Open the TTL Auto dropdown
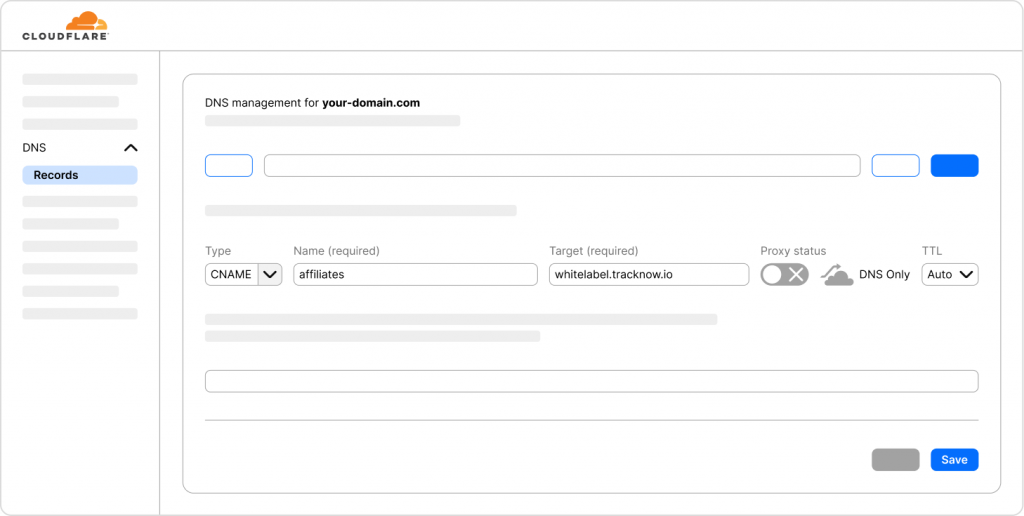Viewport: 1024px width, 516px height. click(x=949, y=274)
